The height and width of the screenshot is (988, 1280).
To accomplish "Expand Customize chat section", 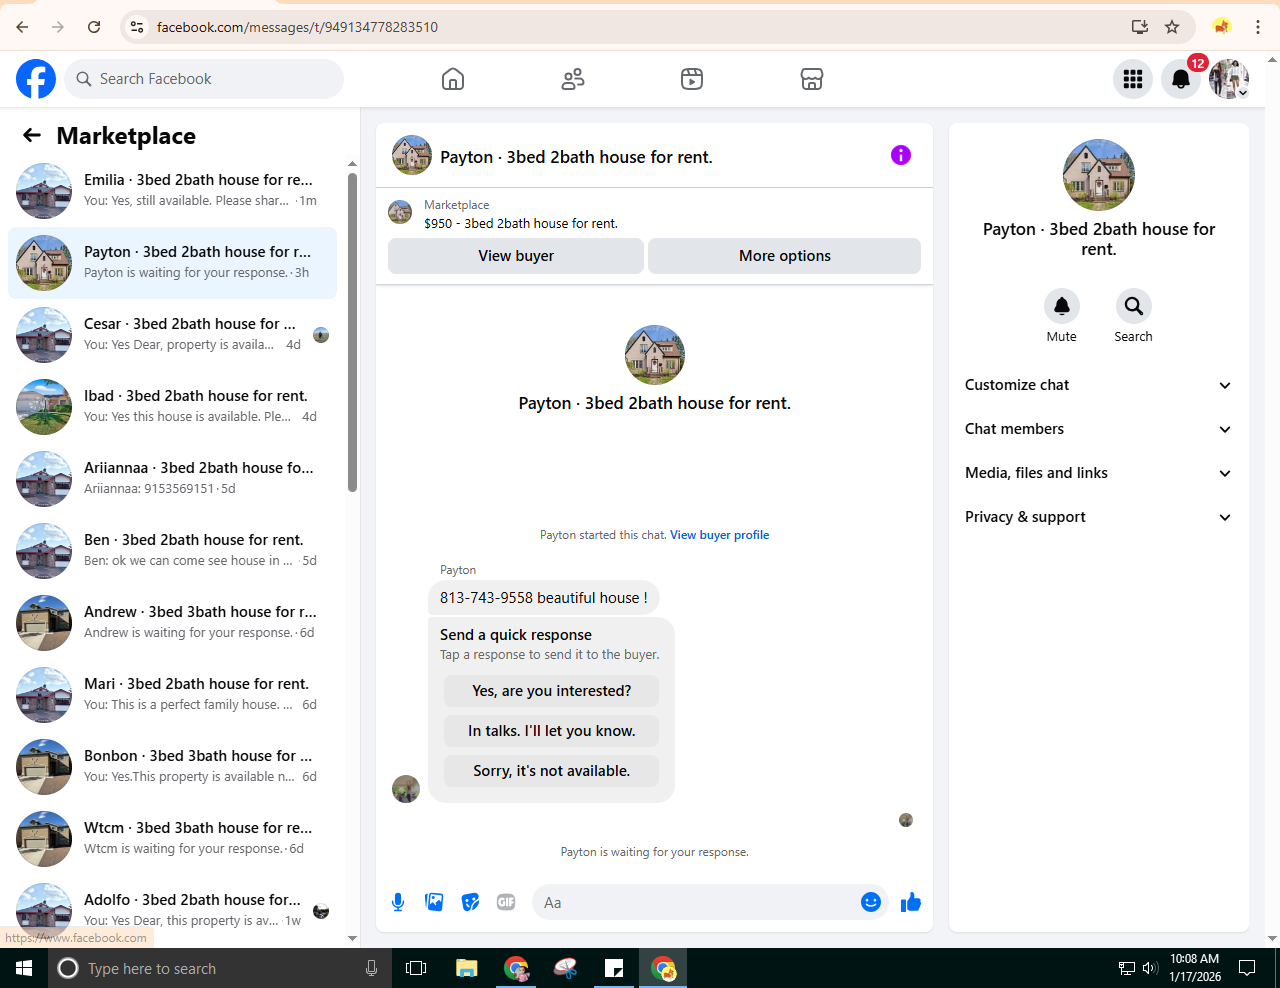I will point(1098,385).
